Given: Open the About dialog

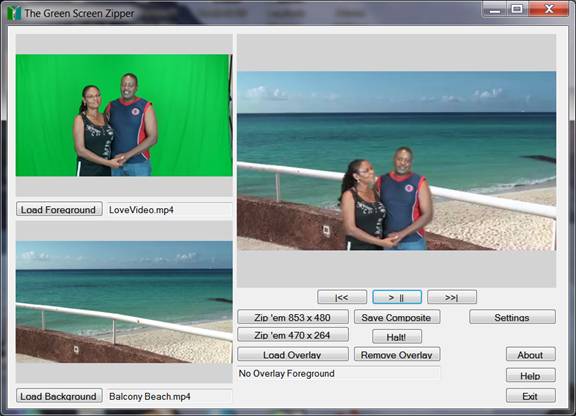Looking at the screenshot, I should (x=530, y=354).
